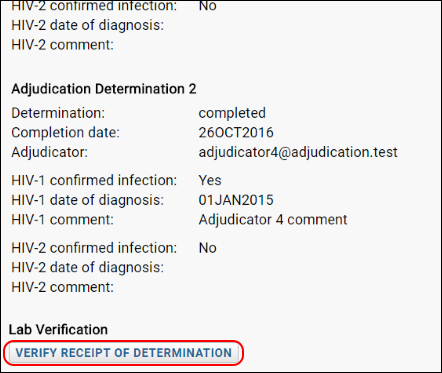Select the Adjudicator 4 comment text

(273, 220)
